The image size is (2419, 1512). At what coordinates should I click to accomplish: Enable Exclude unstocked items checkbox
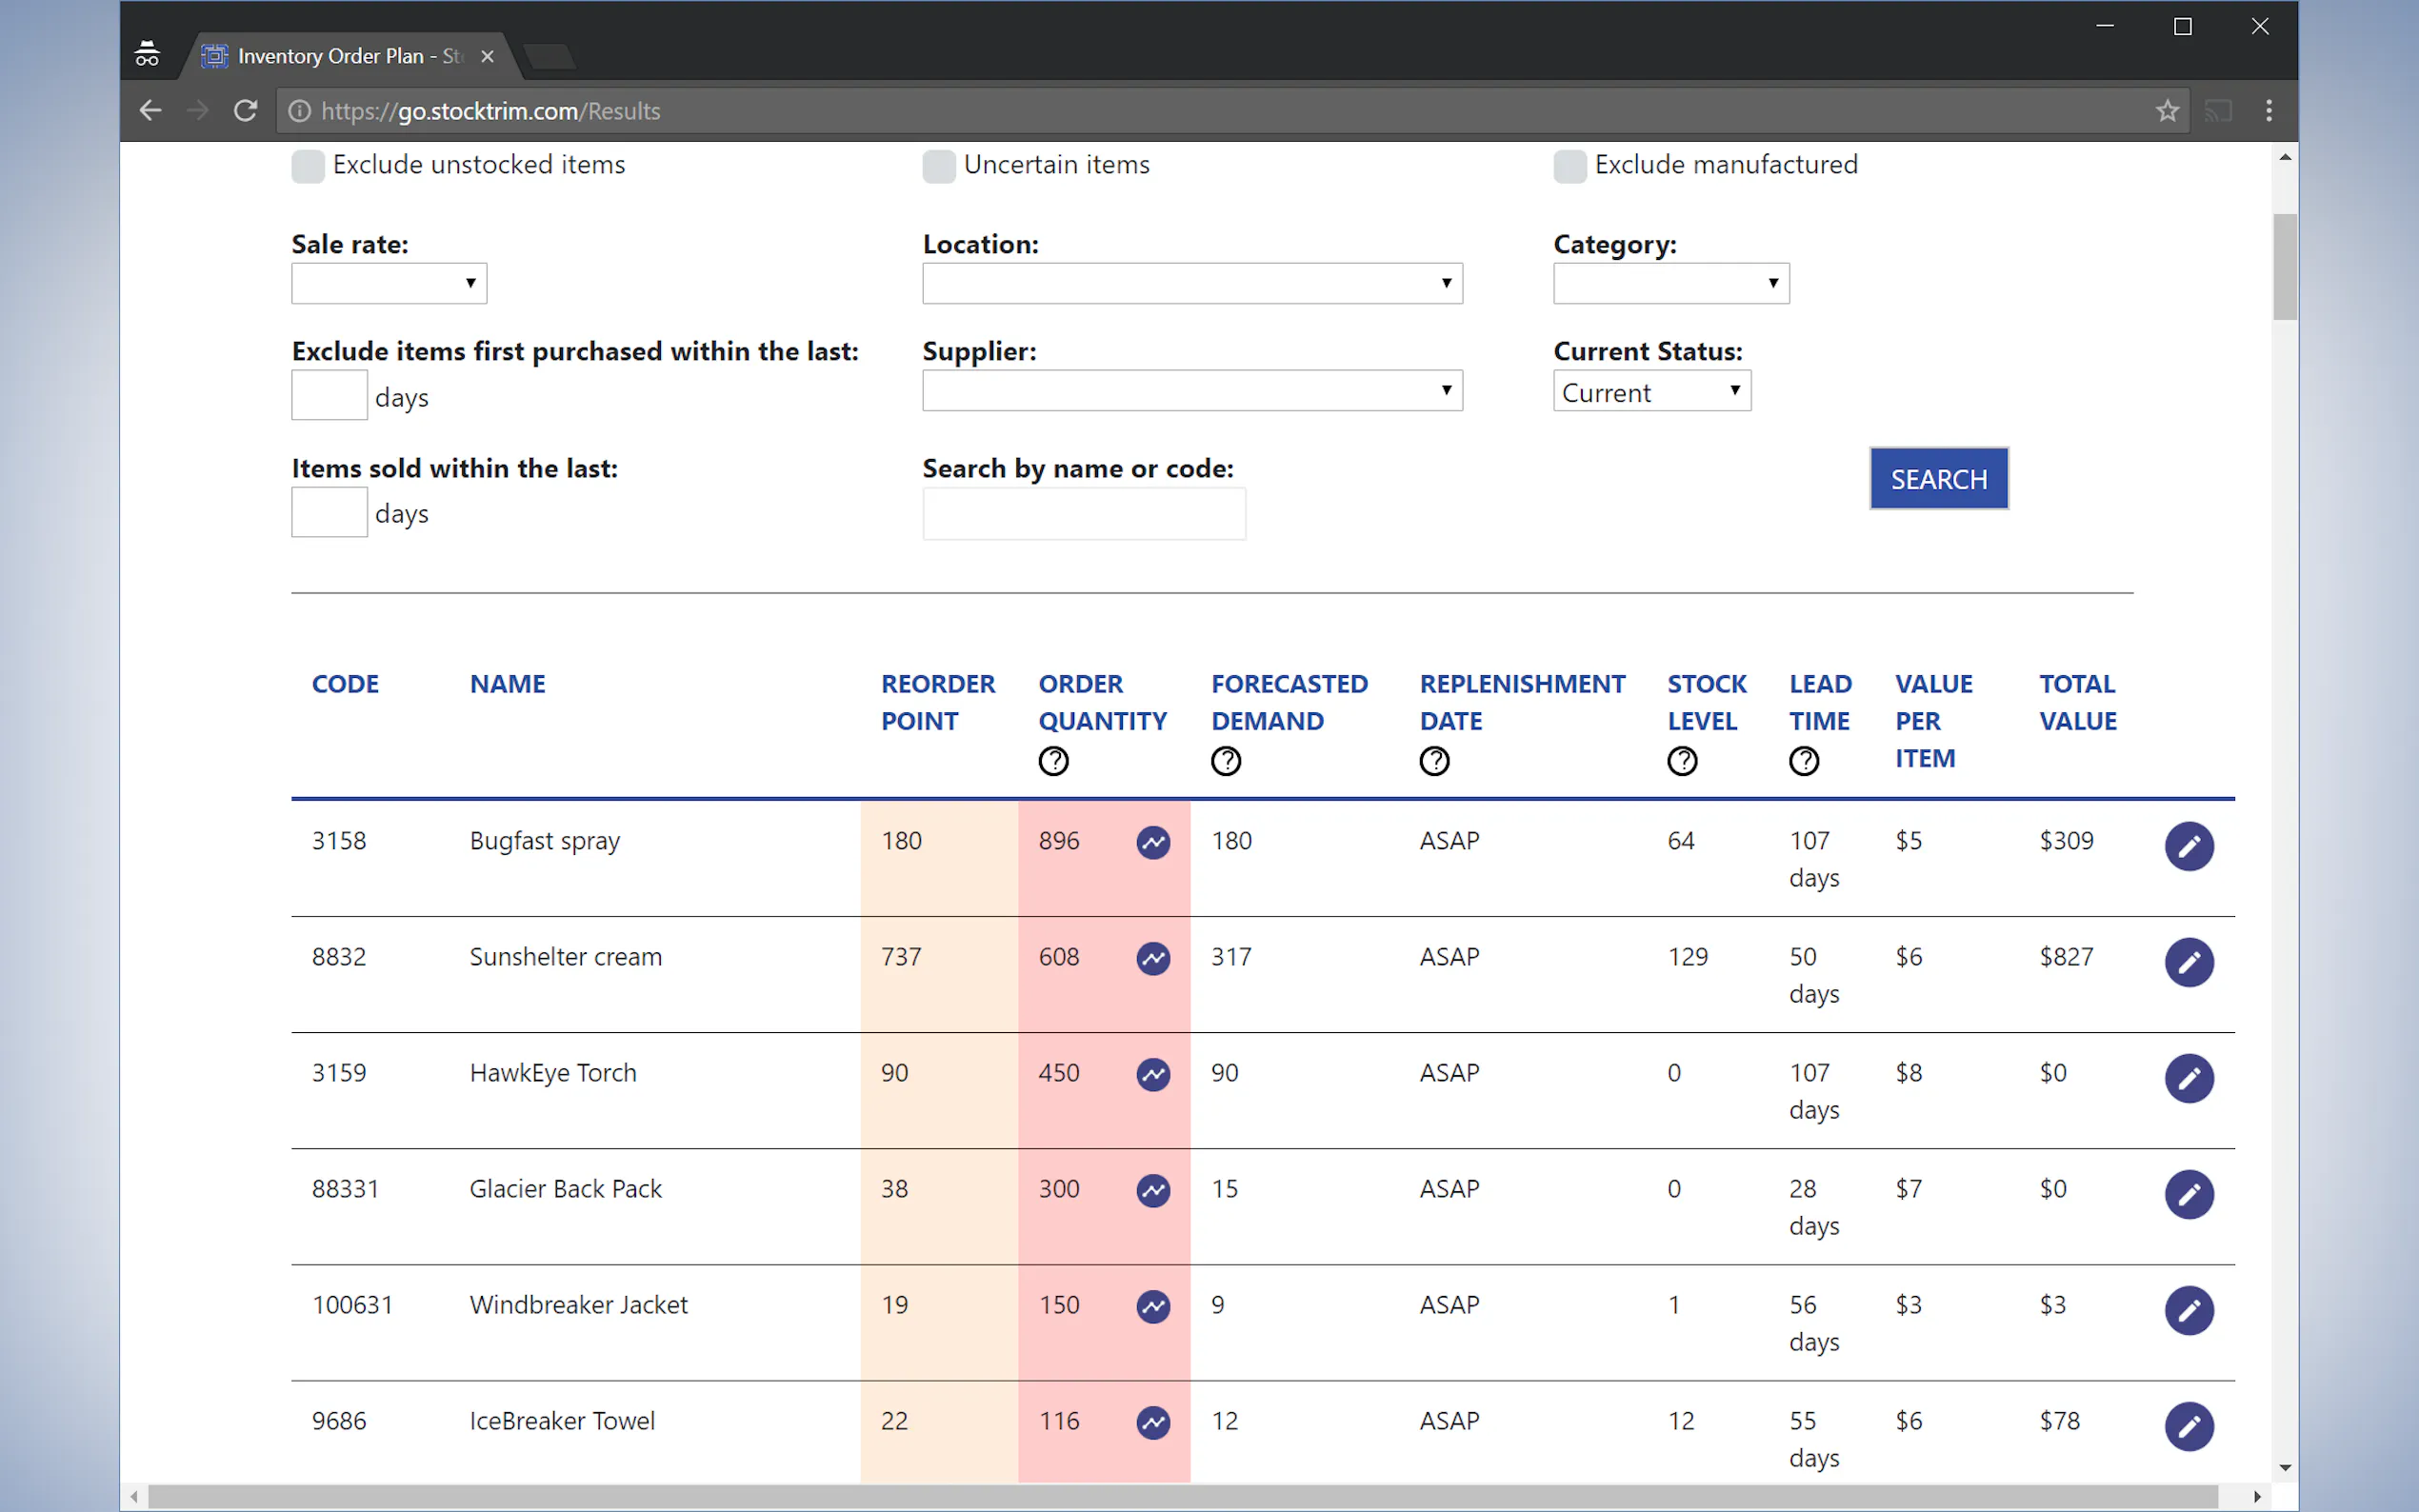pos(308,166)
